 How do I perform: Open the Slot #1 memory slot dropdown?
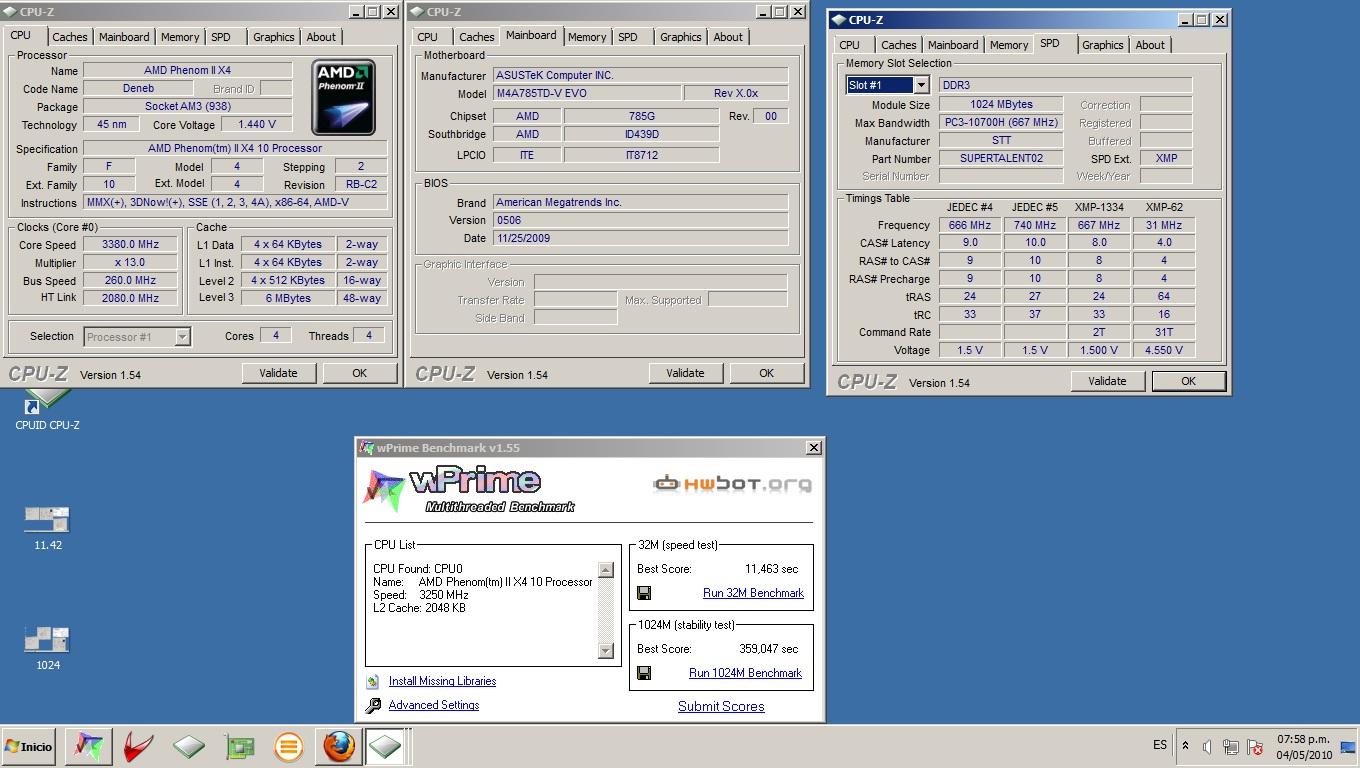coord(888,85)
